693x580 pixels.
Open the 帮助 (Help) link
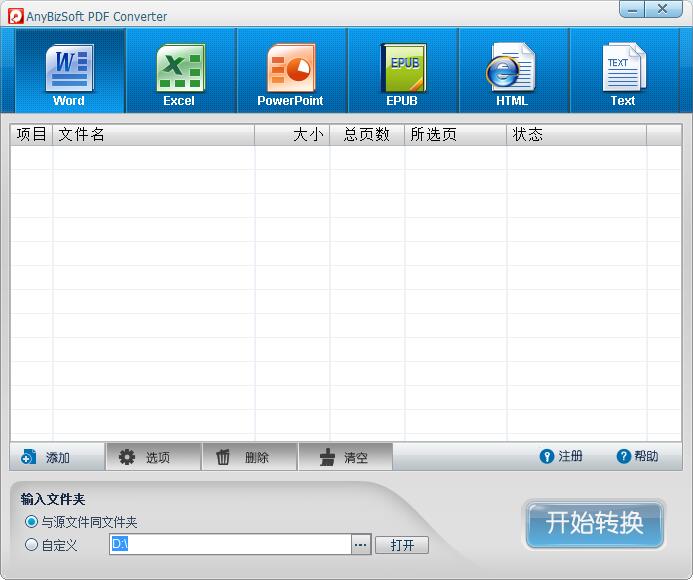pyautogui.click(x=638, y=456)
